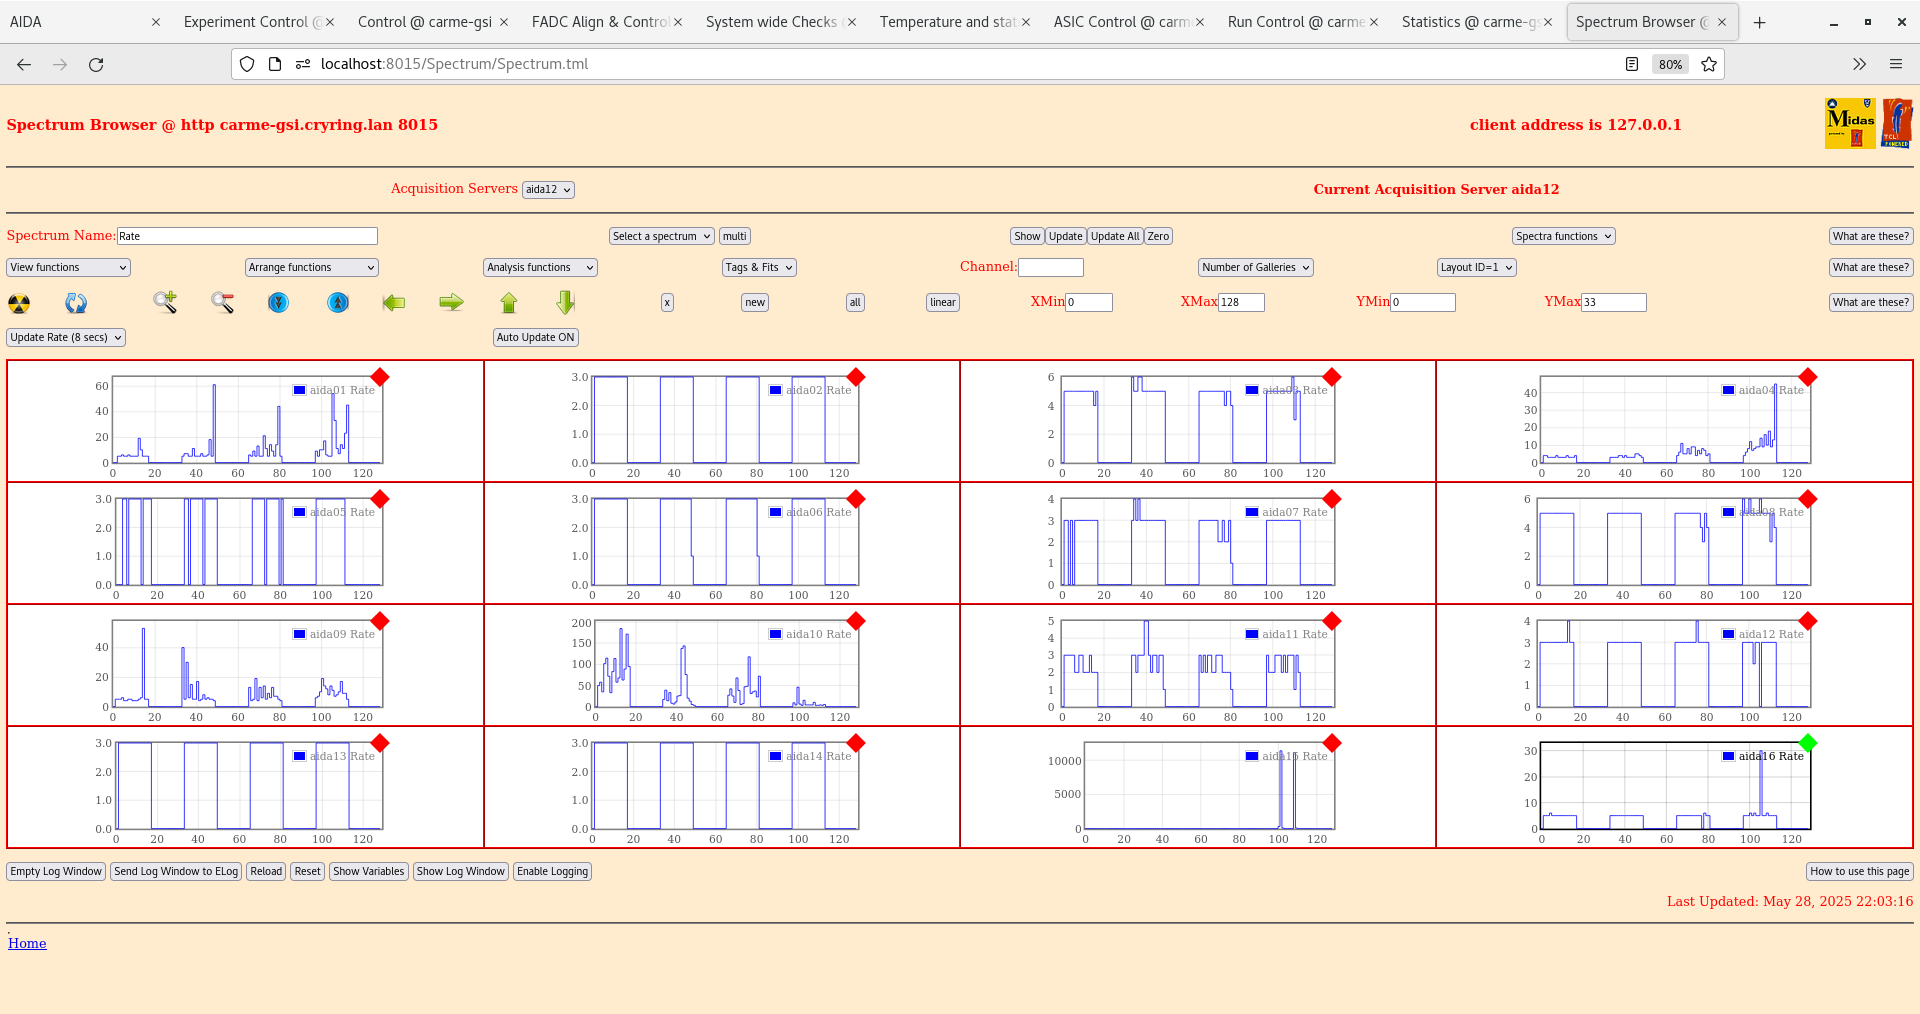
Task: Open the Midas logo icon
Action: click(1850, 122)
